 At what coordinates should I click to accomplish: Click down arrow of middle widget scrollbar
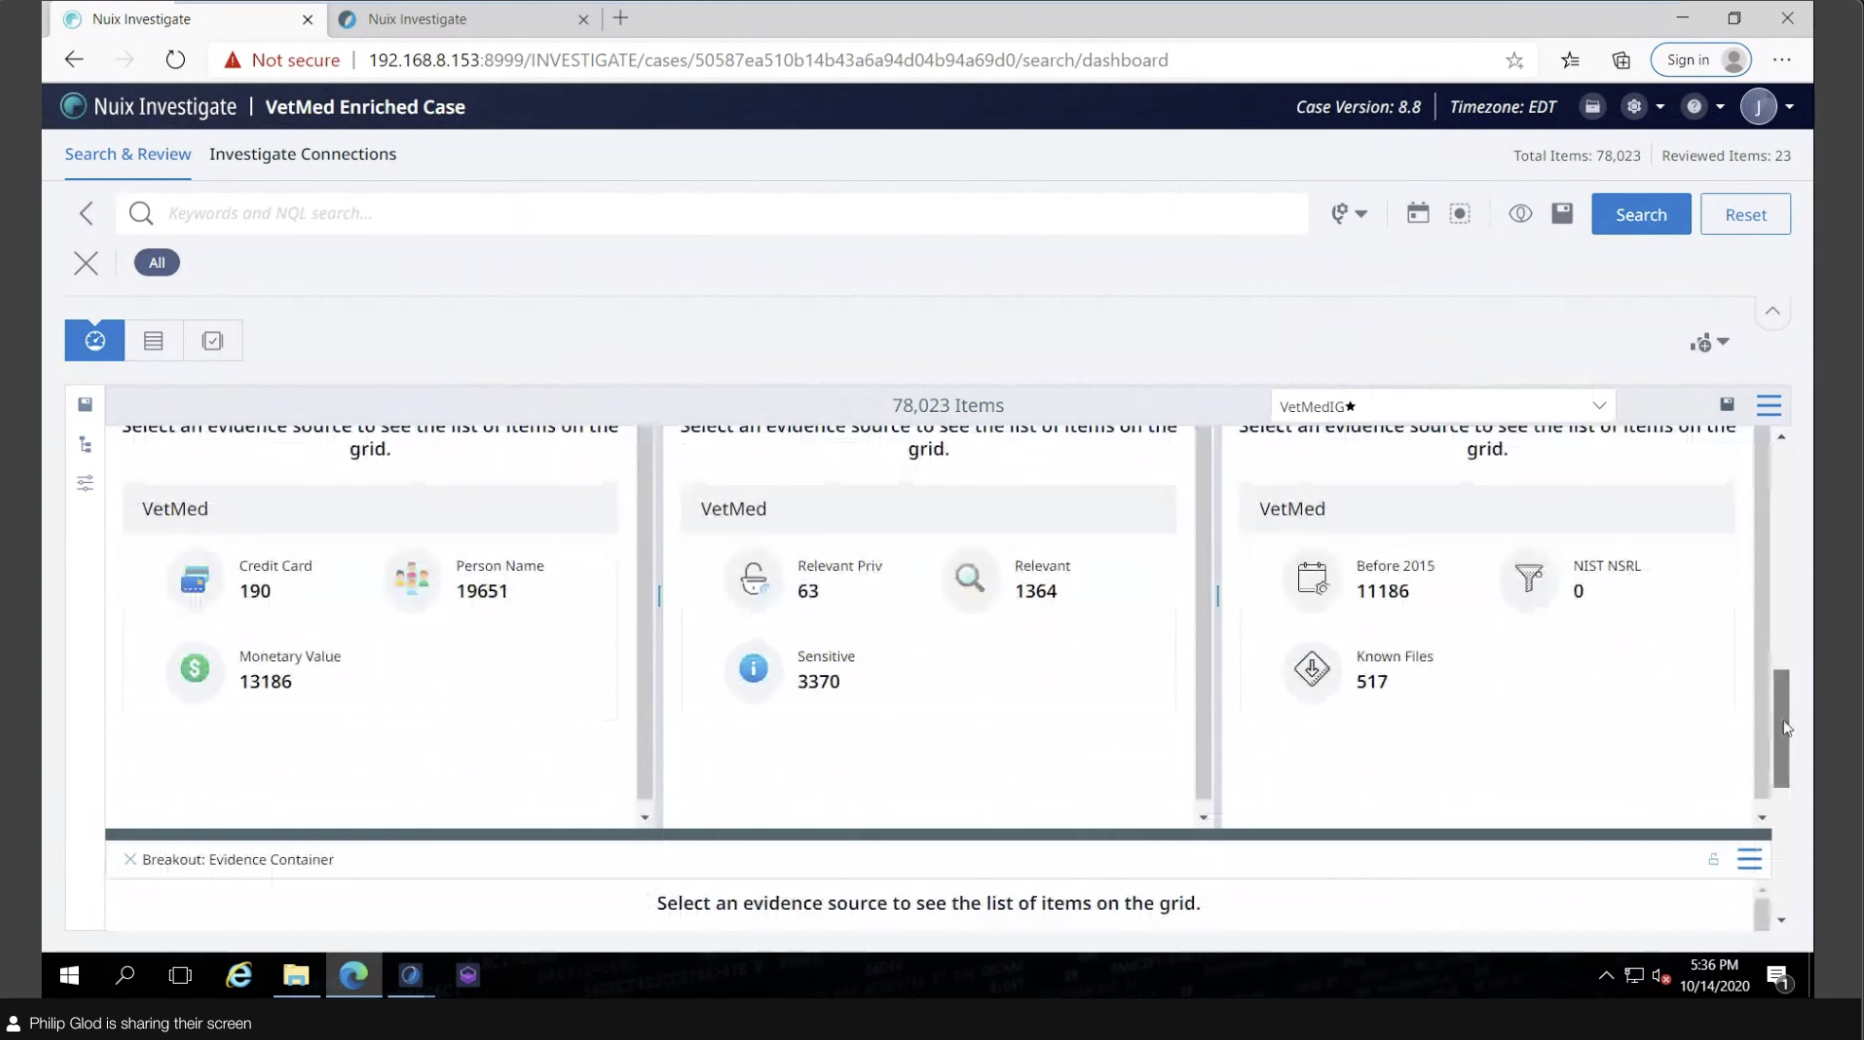coord(1203,817)
